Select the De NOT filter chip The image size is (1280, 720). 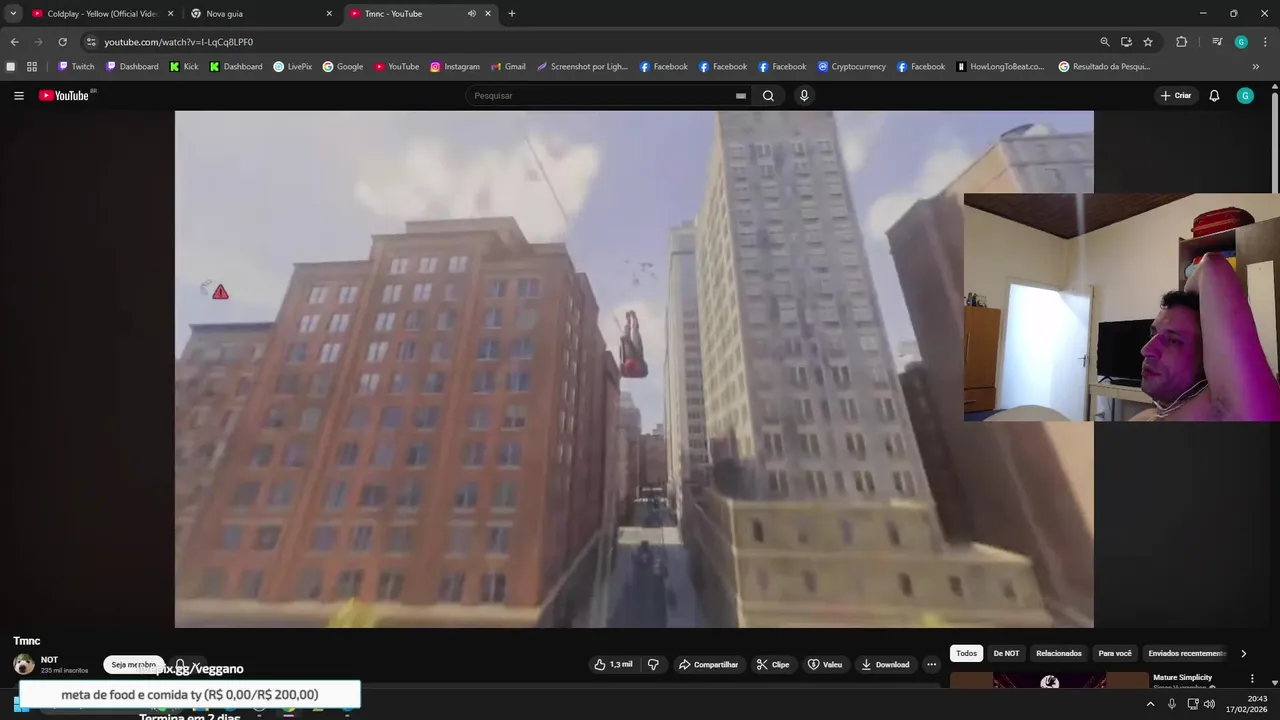[1006, 654]
